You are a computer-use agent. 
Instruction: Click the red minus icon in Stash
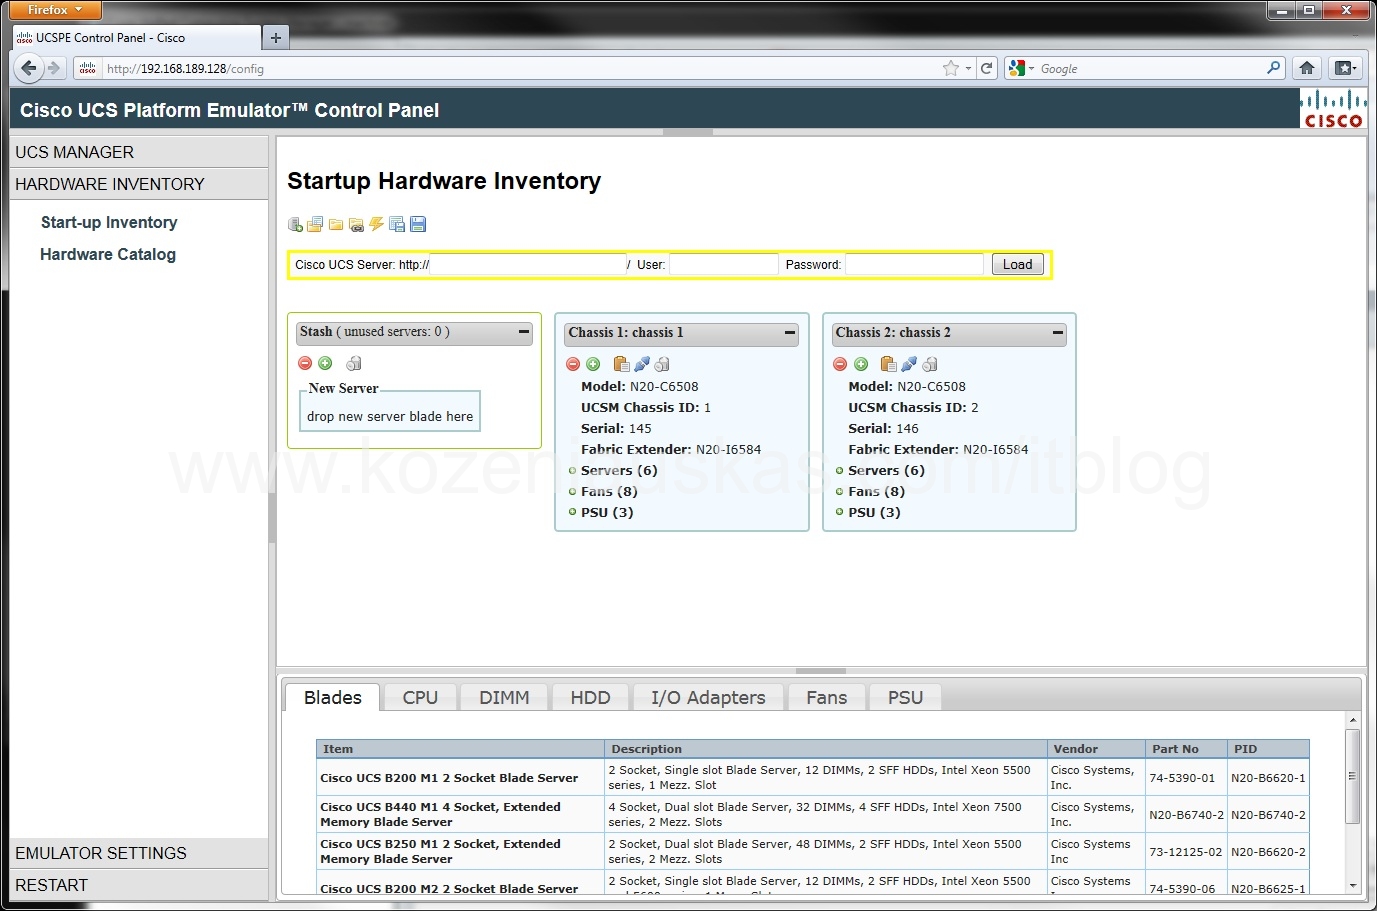(305, 363)
